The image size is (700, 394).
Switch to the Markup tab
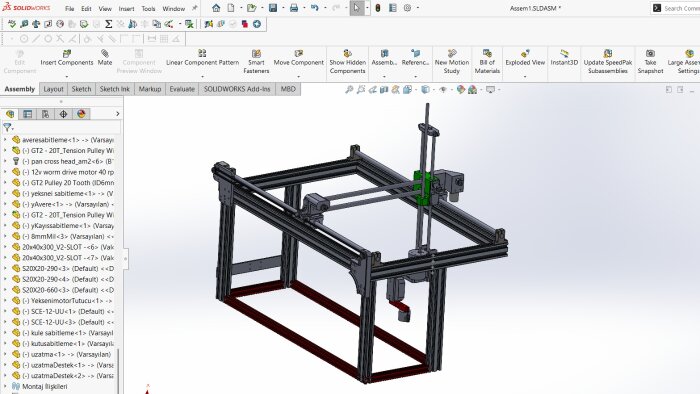pyautogui.click(x=150, y=89)
